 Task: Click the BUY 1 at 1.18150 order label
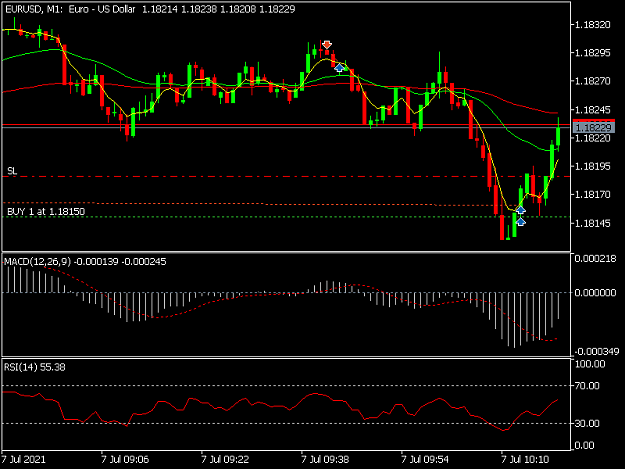pos(46,212)
